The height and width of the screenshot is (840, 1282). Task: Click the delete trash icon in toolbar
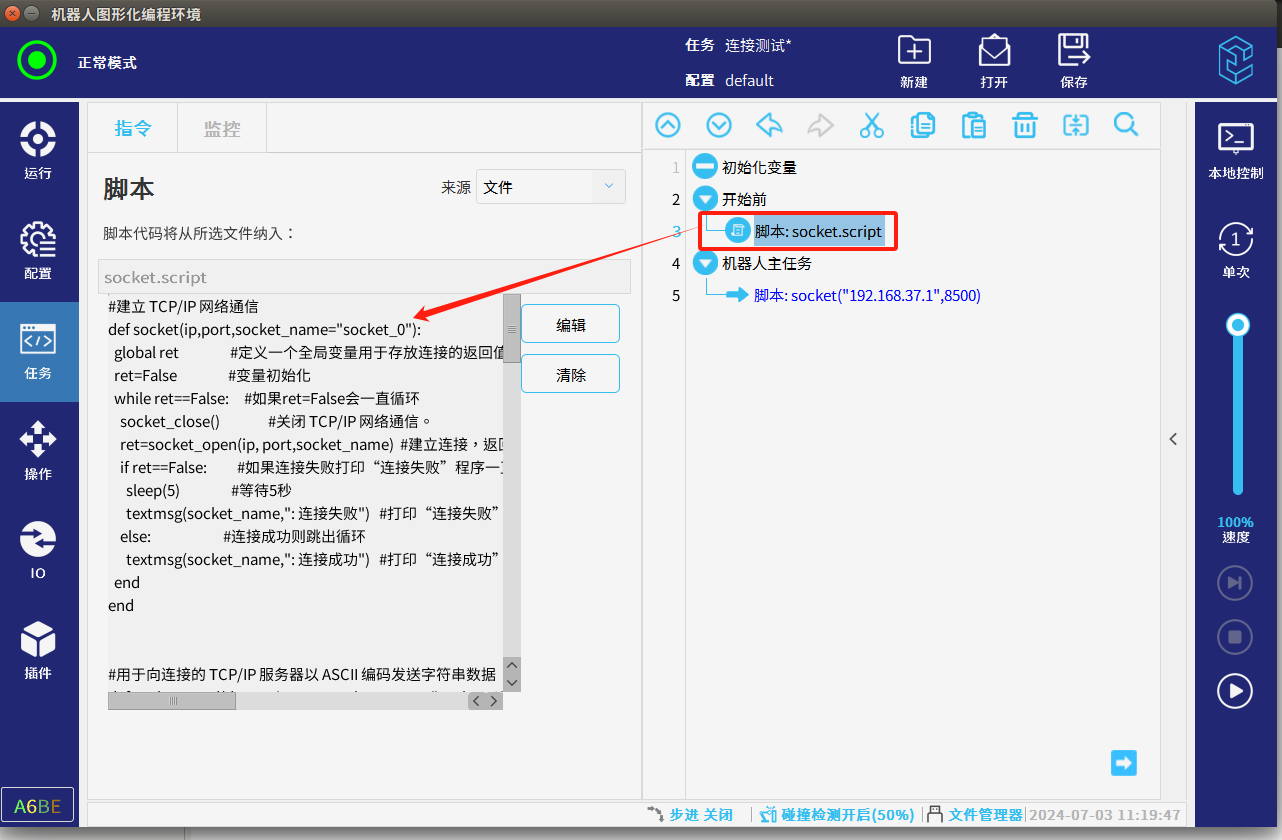(x=1024, y=125)
